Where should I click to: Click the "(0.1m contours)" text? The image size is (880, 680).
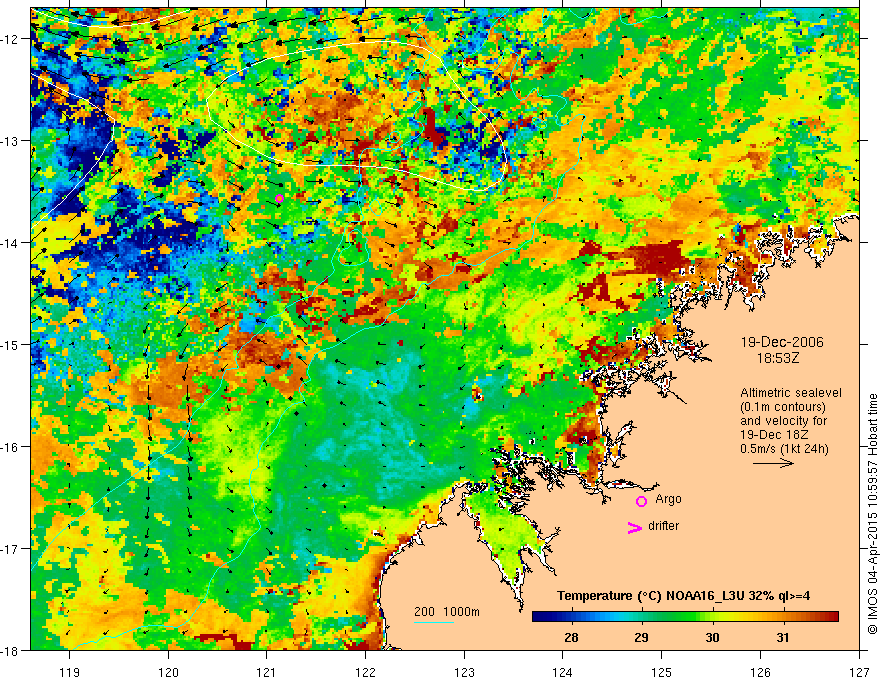[x=783, y=407]
